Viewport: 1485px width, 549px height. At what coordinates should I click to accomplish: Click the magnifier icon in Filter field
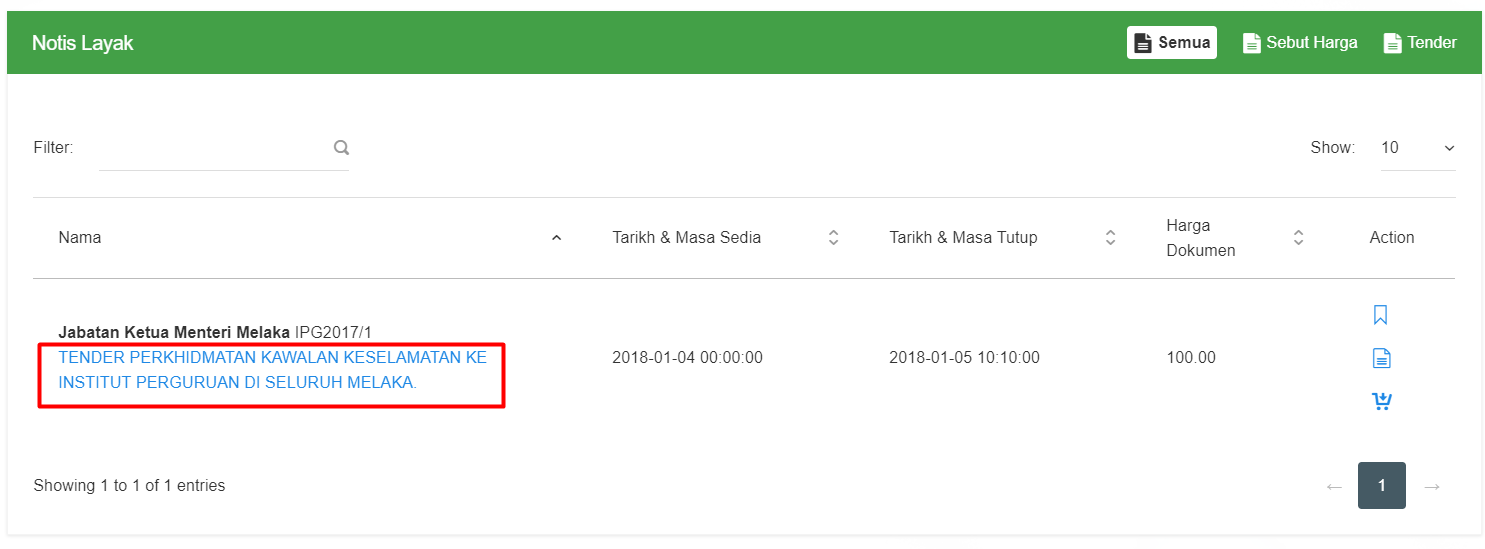pos(341,148)
